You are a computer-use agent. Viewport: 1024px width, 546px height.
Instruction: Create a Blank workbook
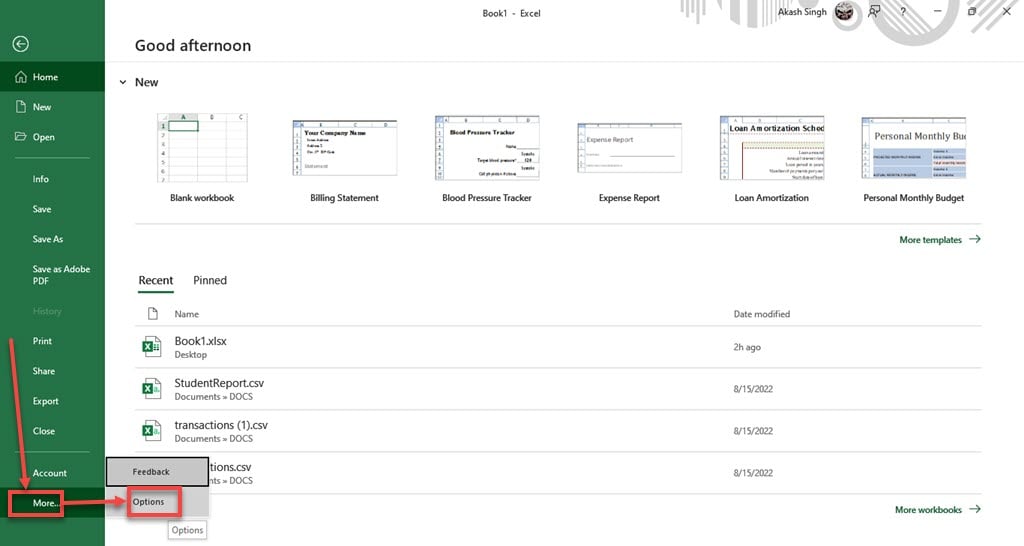pos(202,157)
